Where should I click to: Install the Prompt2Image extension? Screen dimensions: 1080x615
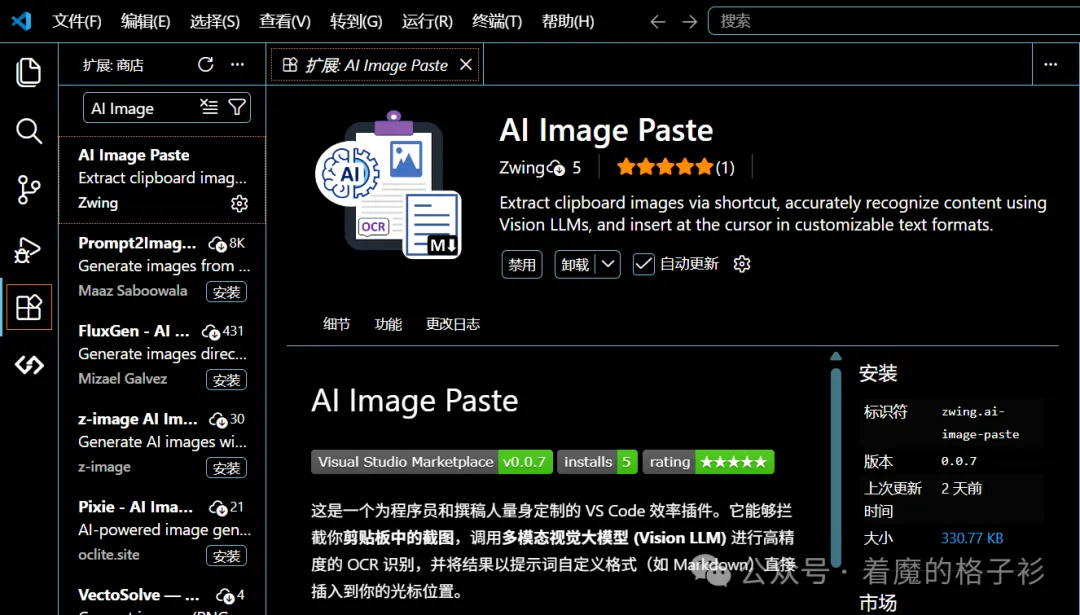click(x=227, y=292)
